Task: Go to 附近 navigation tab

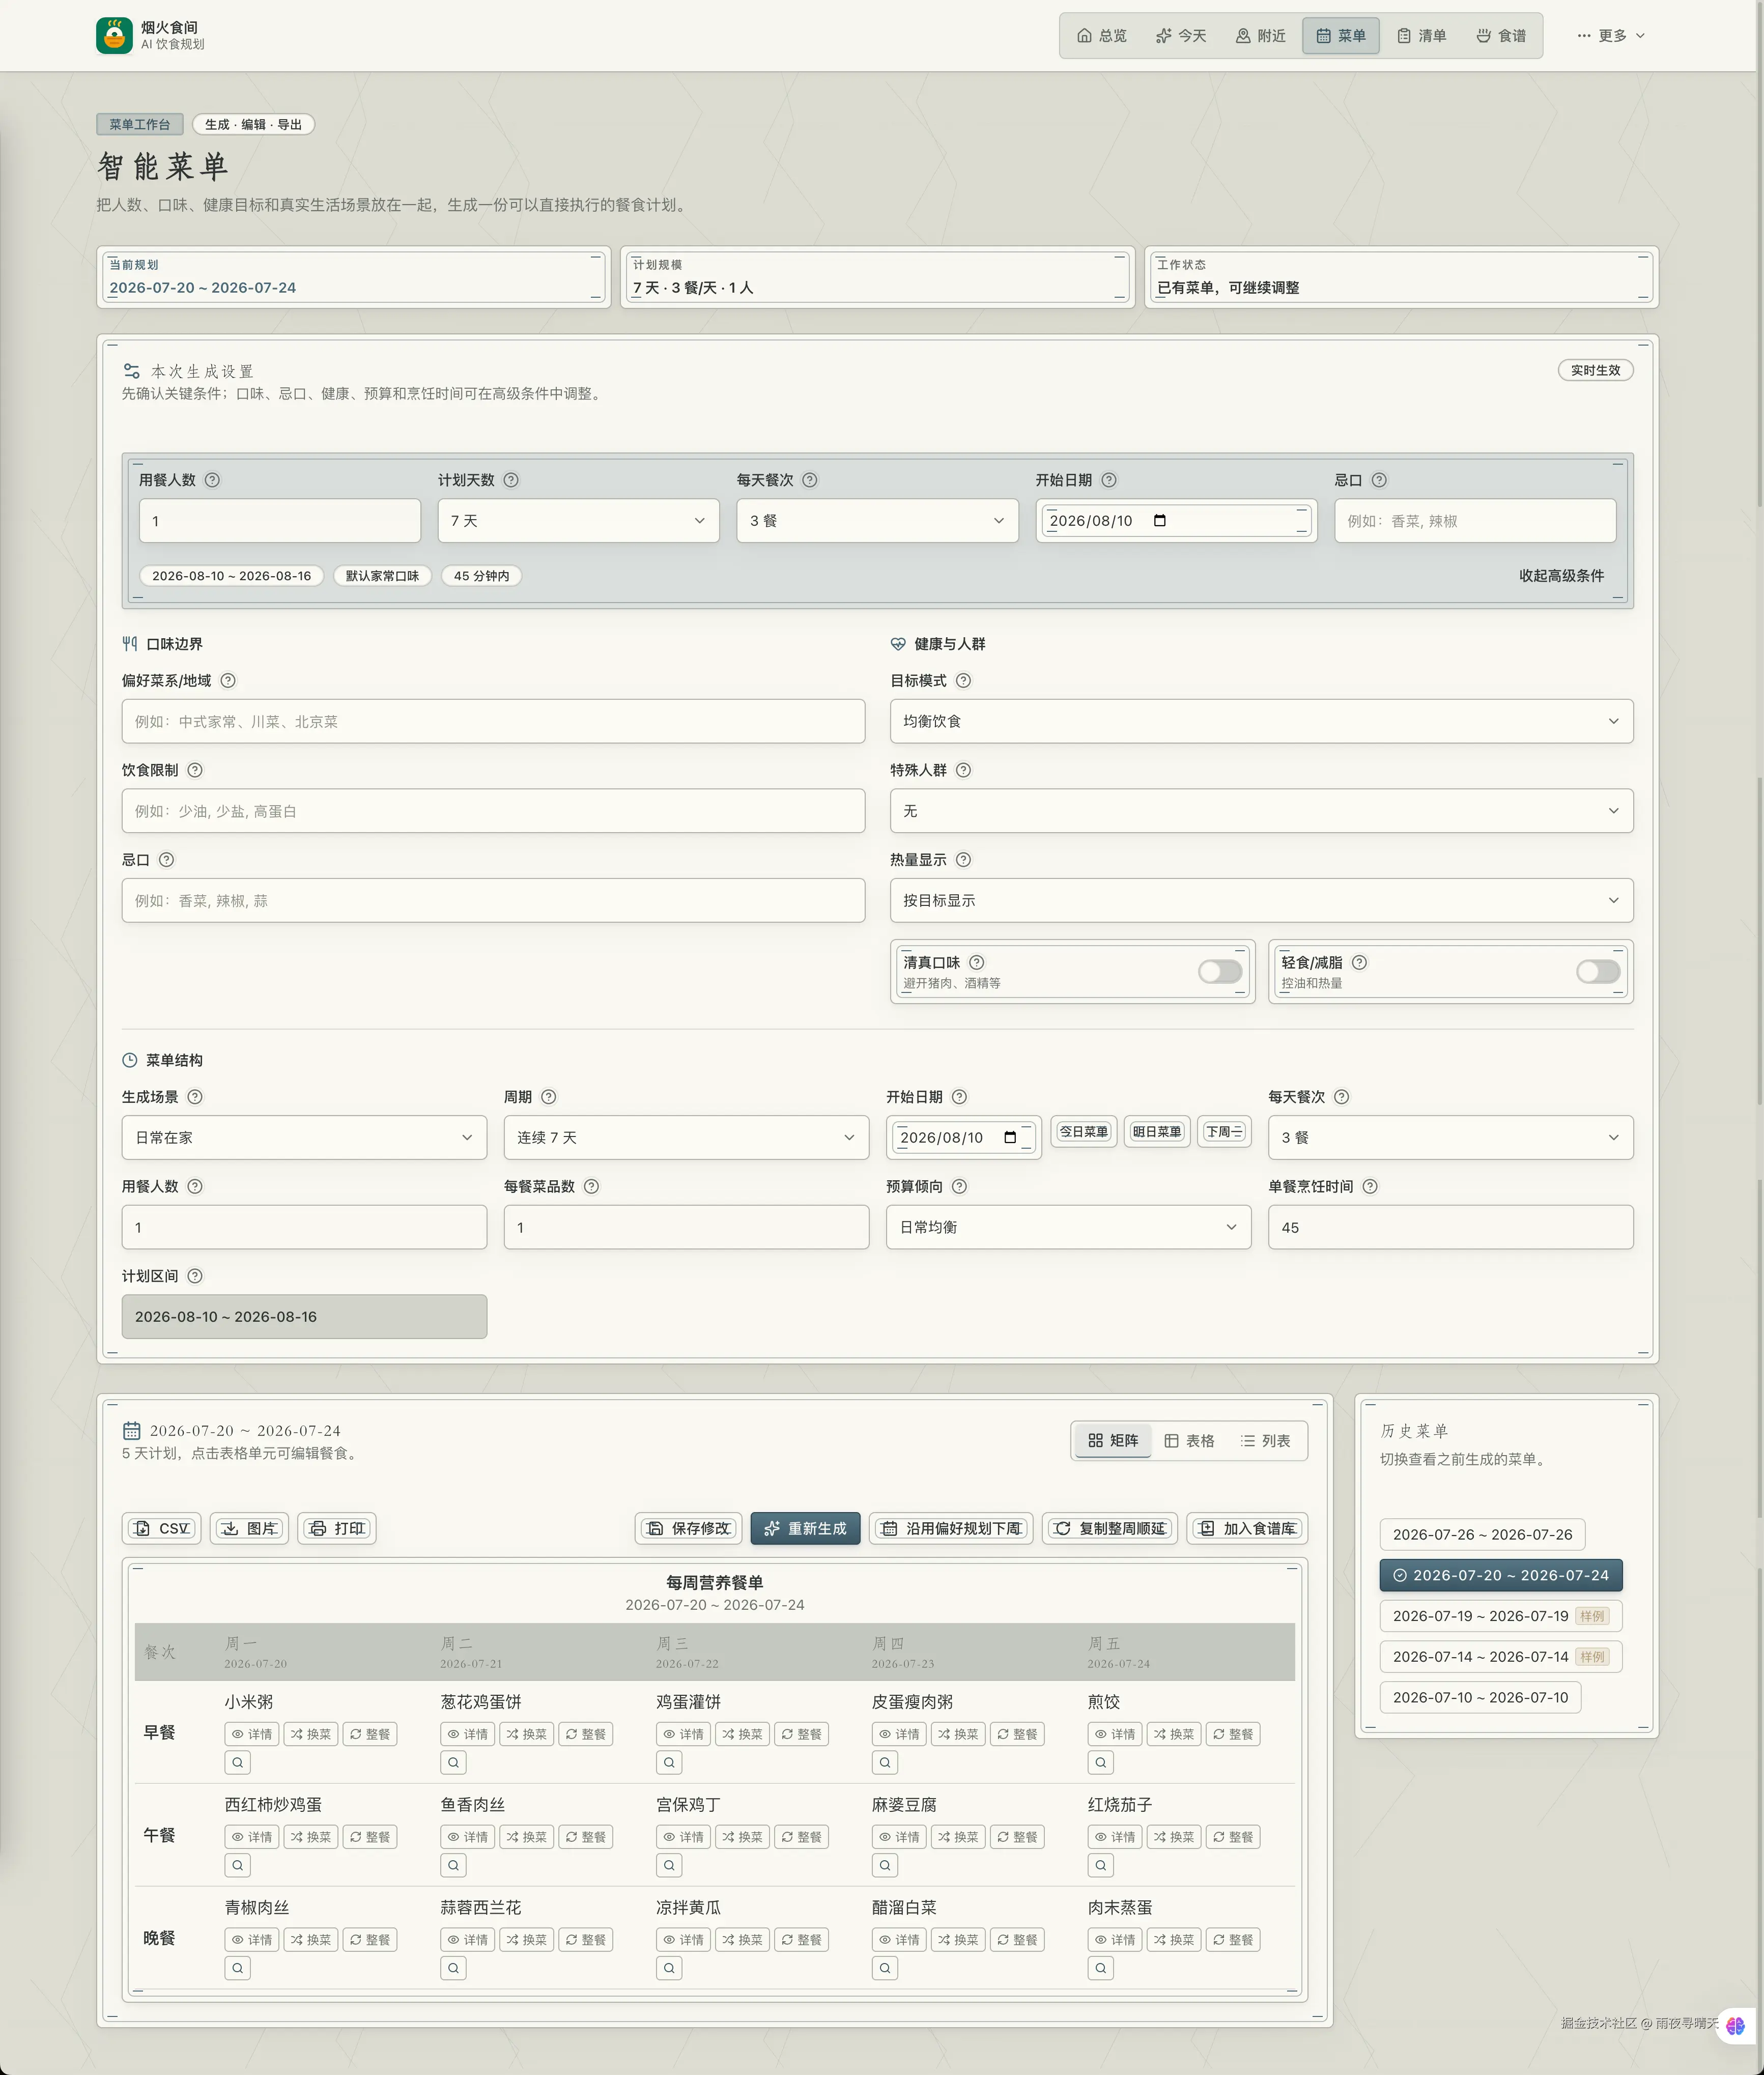Action: coord(1260,36)
